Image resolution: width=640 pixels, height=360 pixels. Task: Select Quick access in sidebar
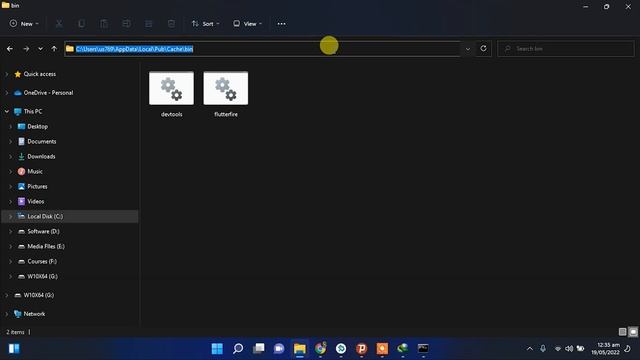click(x=40, y=74)
